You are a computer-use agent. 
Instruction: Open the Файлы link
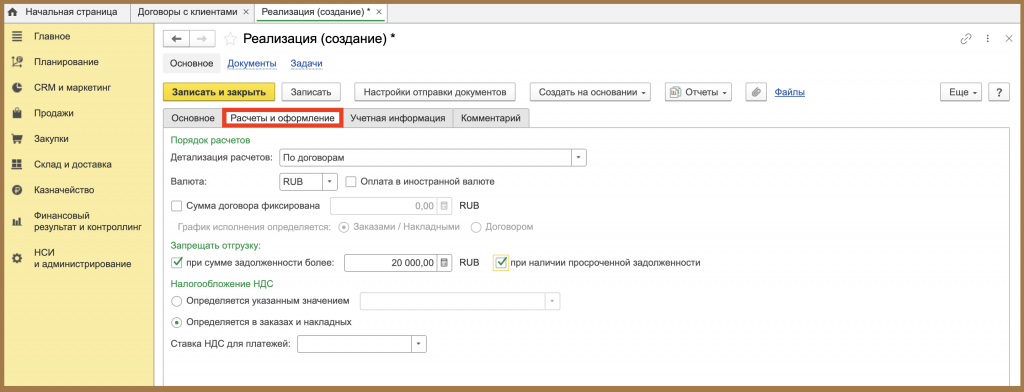click(x=790, y=92)
